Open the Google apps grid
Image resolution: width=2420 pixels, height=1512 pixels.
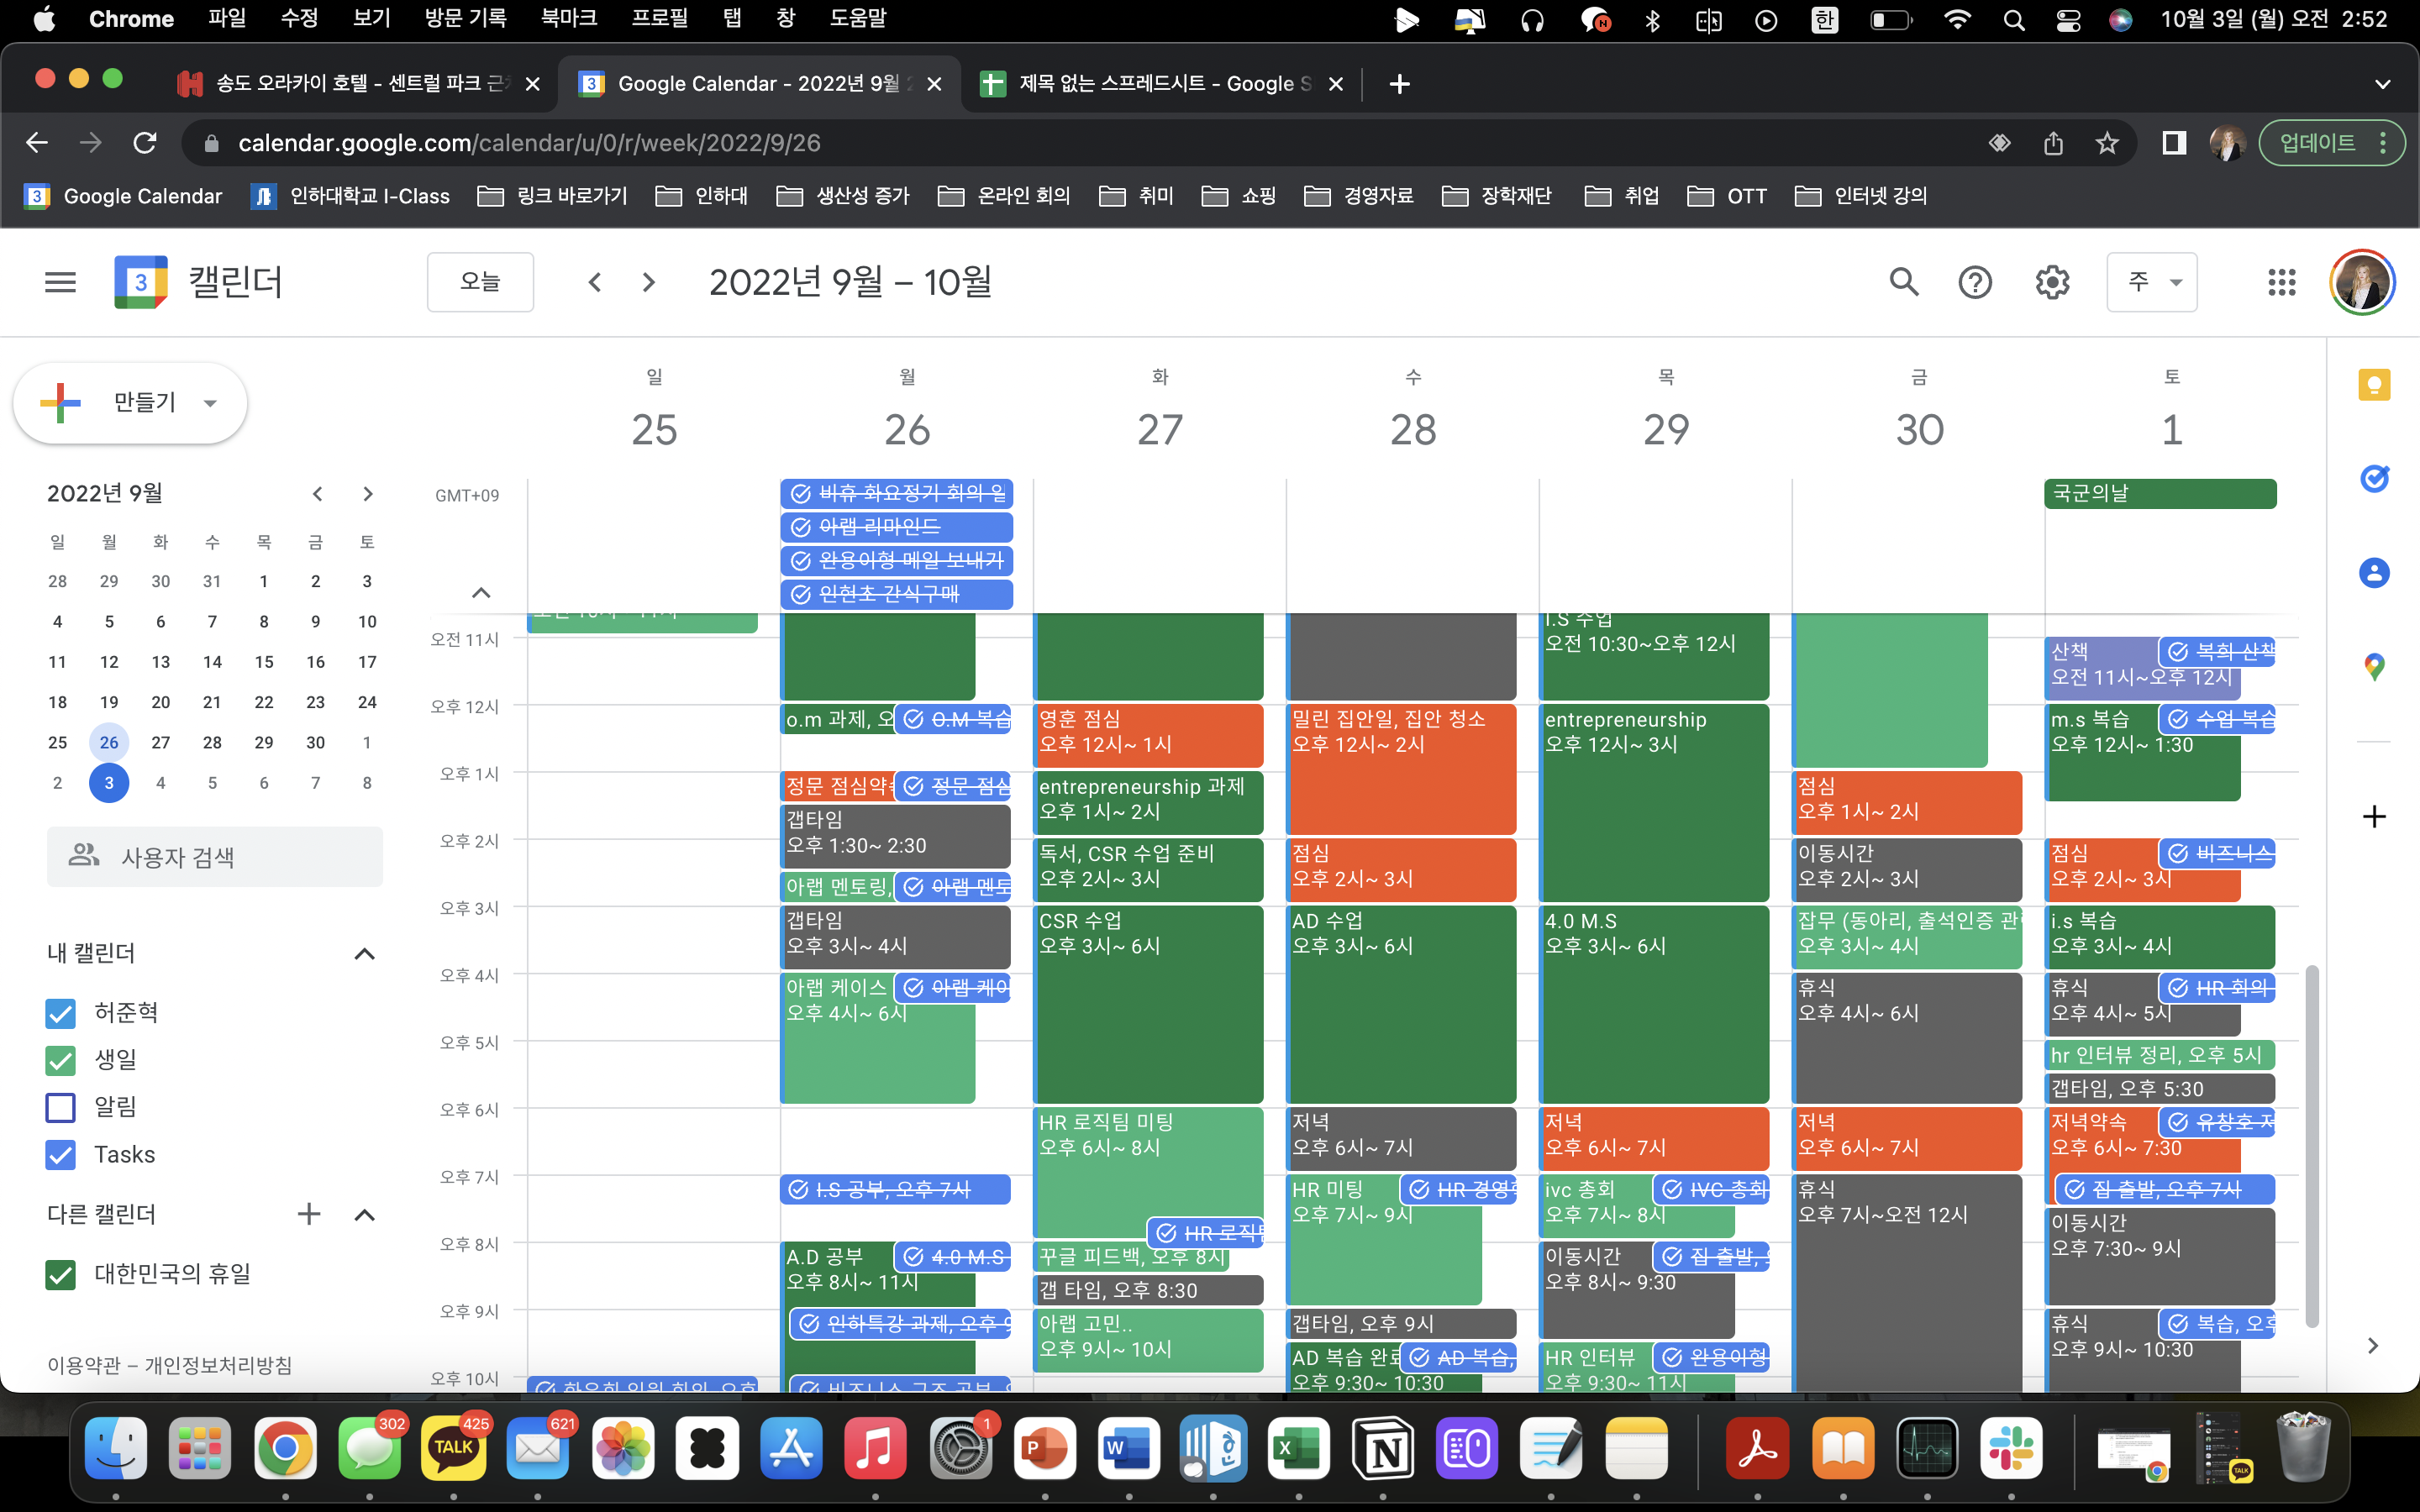[2282, 282]
